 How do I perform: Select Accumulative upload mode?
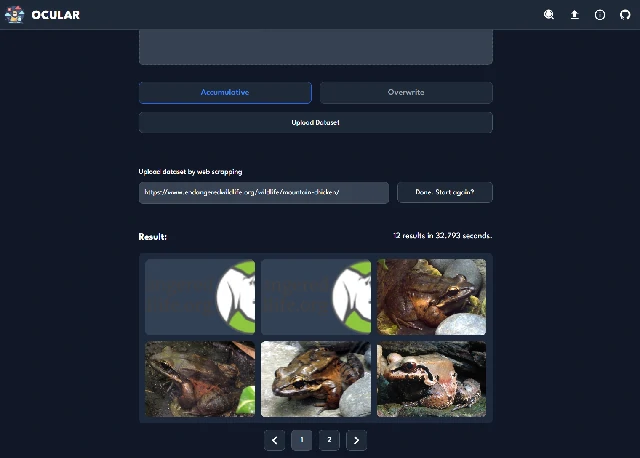coord(225,93)
